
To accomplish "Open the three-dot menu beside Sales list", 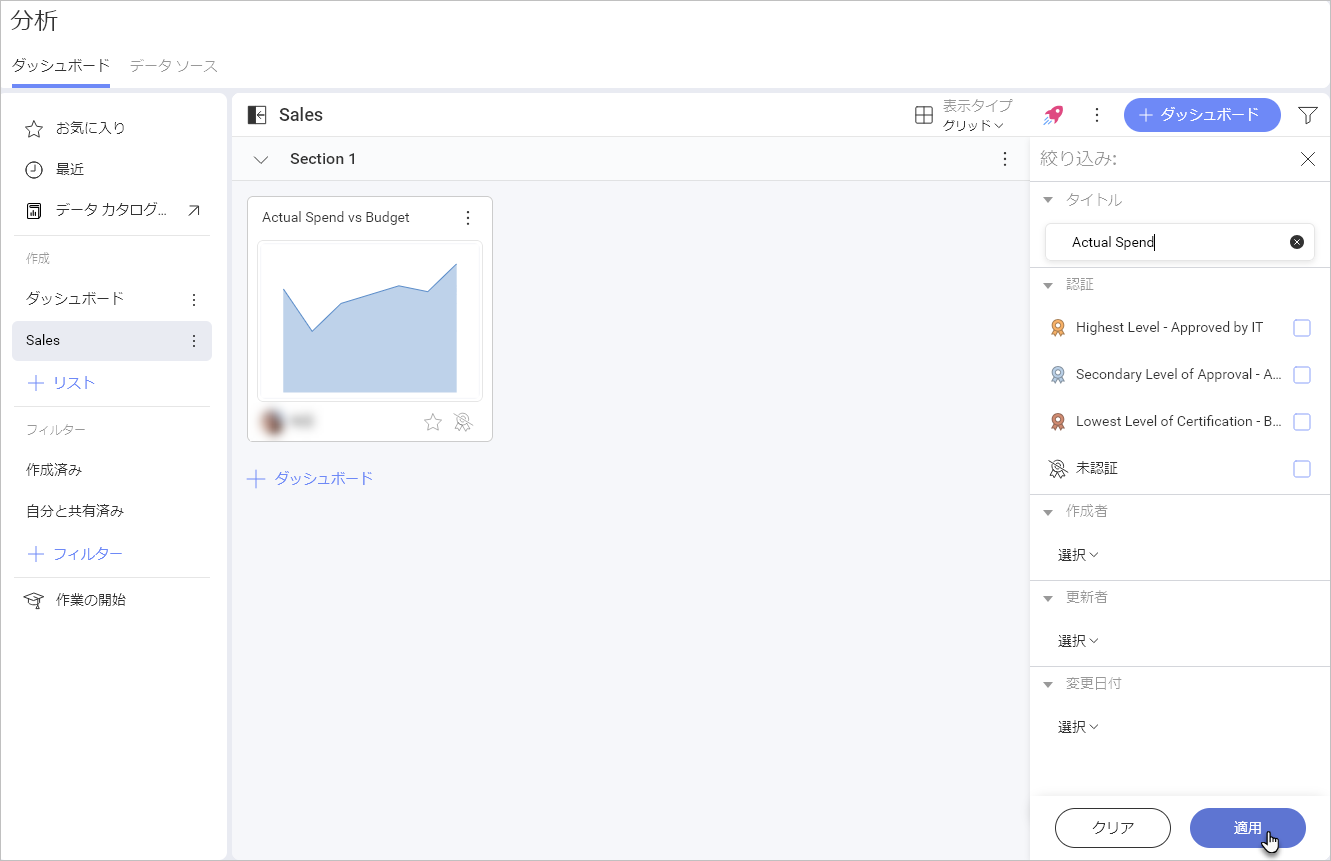I will 194,341.
